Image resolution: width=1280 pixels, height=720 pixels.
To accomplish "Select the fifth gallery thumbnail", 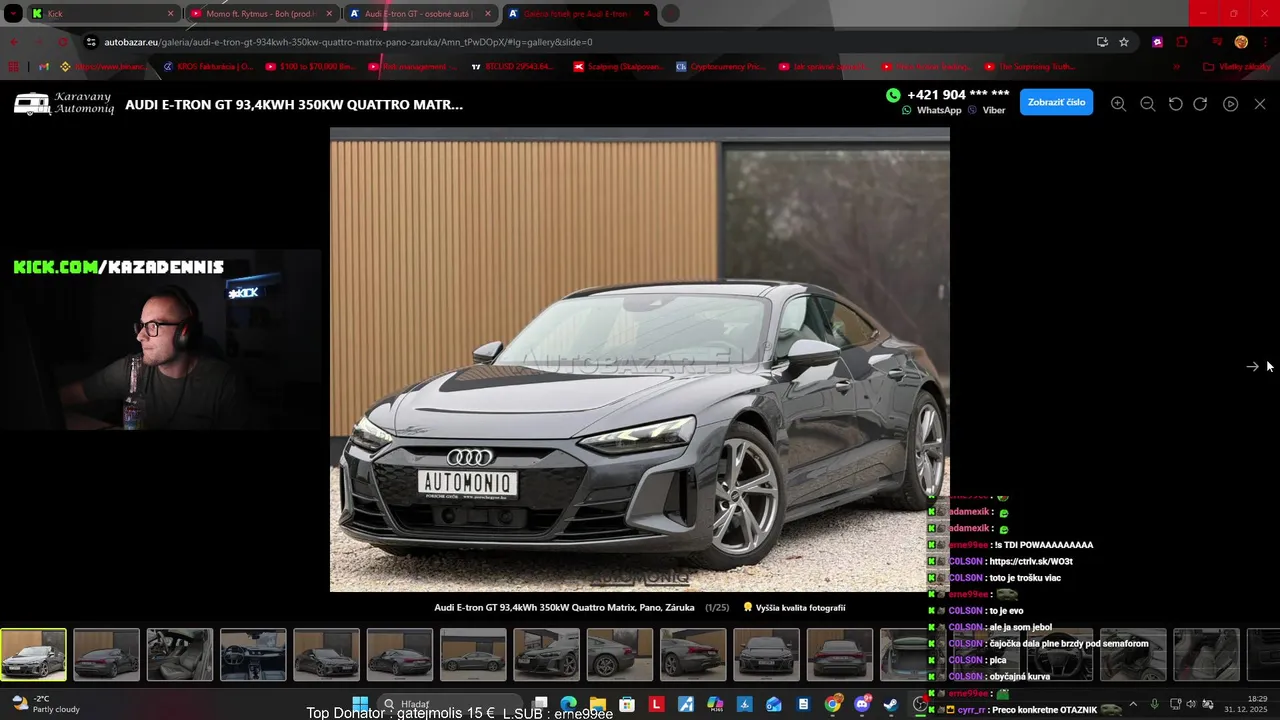I will point(326,654).
